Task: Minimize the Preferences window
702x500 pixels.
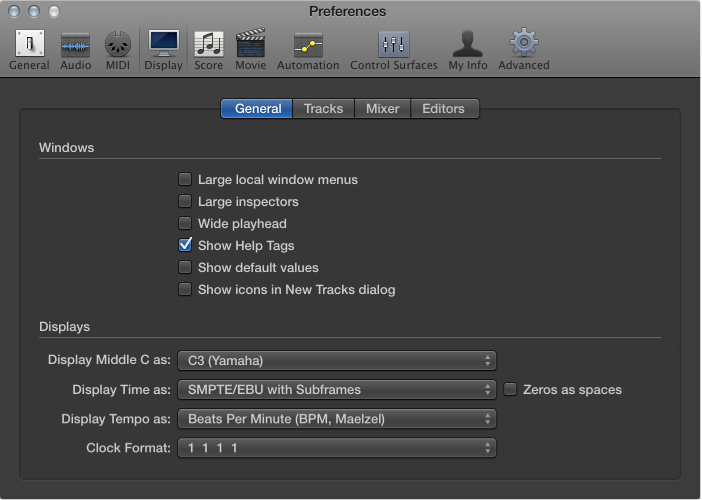Action: click(34, 11)
